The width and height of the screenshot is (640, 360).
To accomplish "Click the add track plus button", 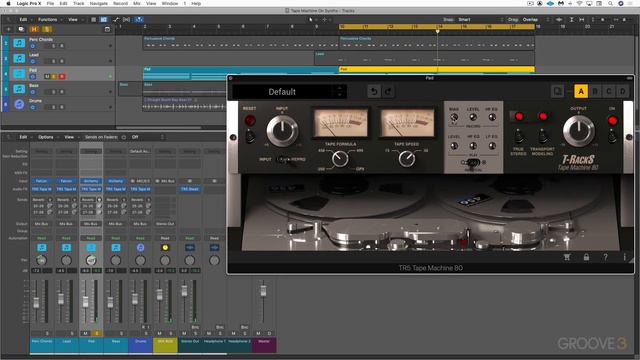I will tap(8, 29).
